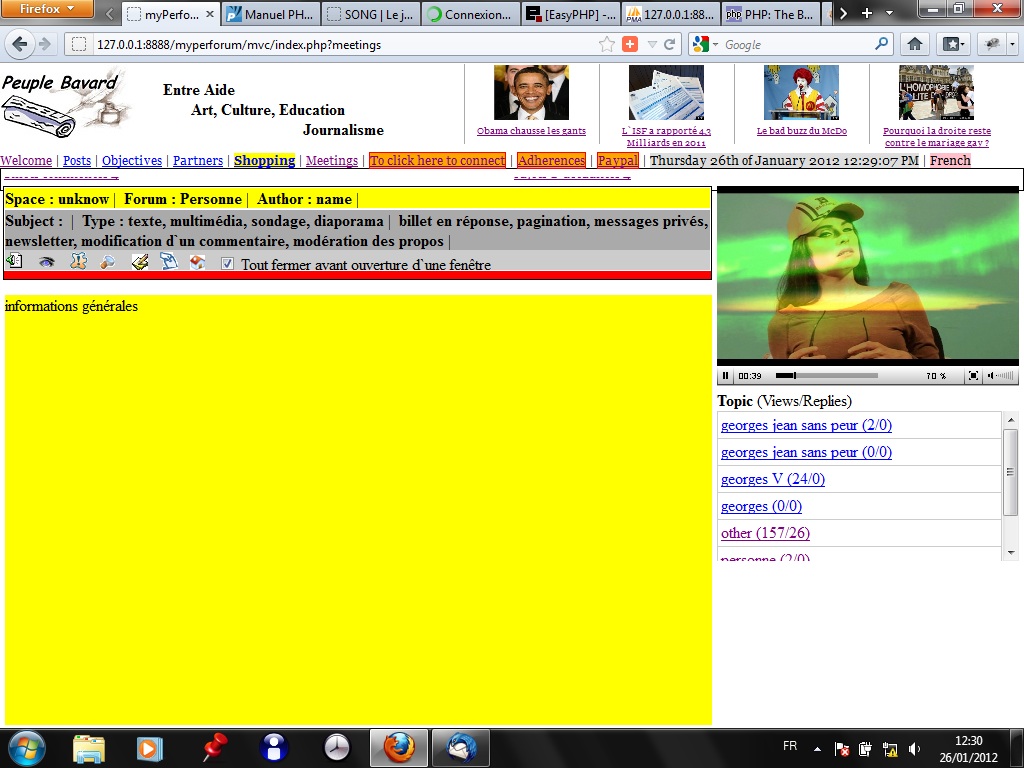1024x768 pixels.
Task: Click the address bar URL
Action: click(x=239, y=44)
